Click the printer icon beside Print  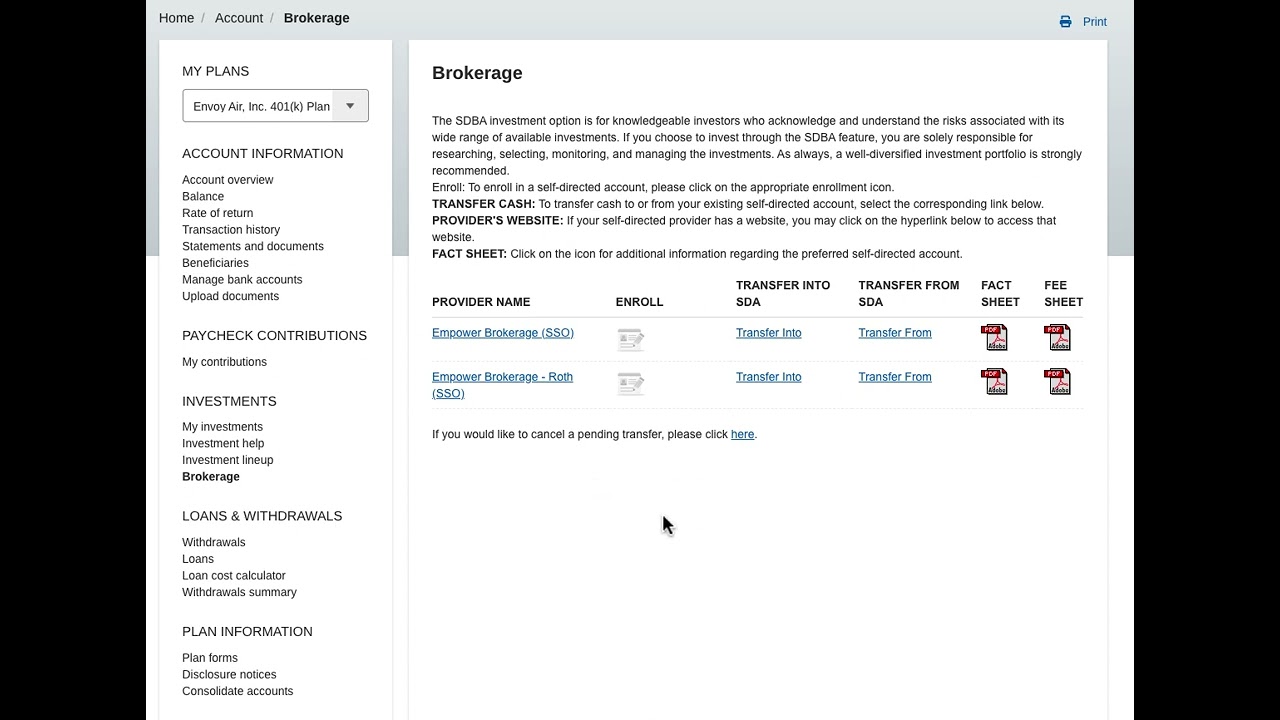[1066, 22]
